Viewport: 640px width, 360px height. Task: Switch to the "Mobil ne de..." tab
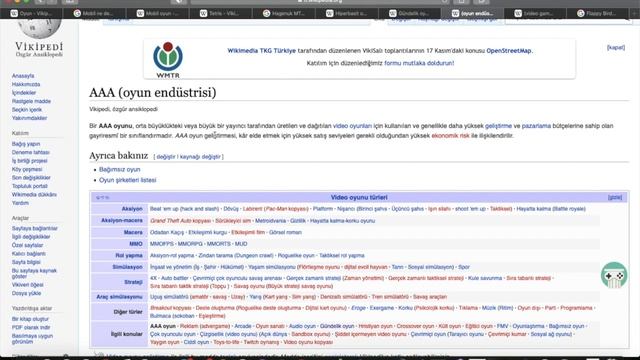[94, 13]
